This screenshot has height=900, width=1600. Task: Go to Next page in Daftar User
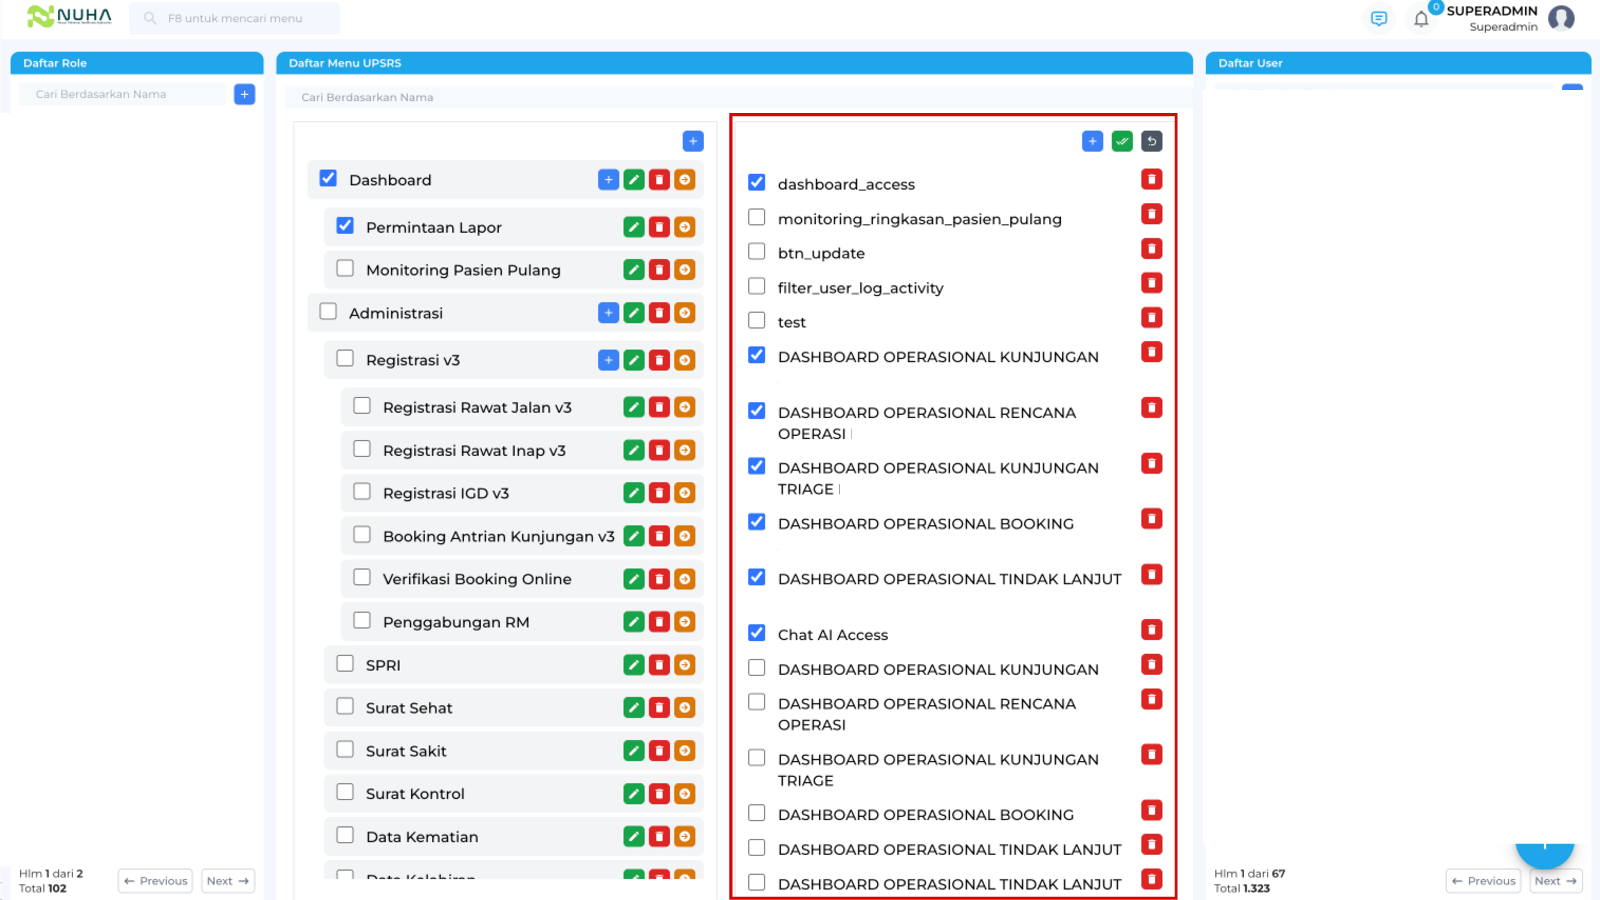[x=1556, y=881]
